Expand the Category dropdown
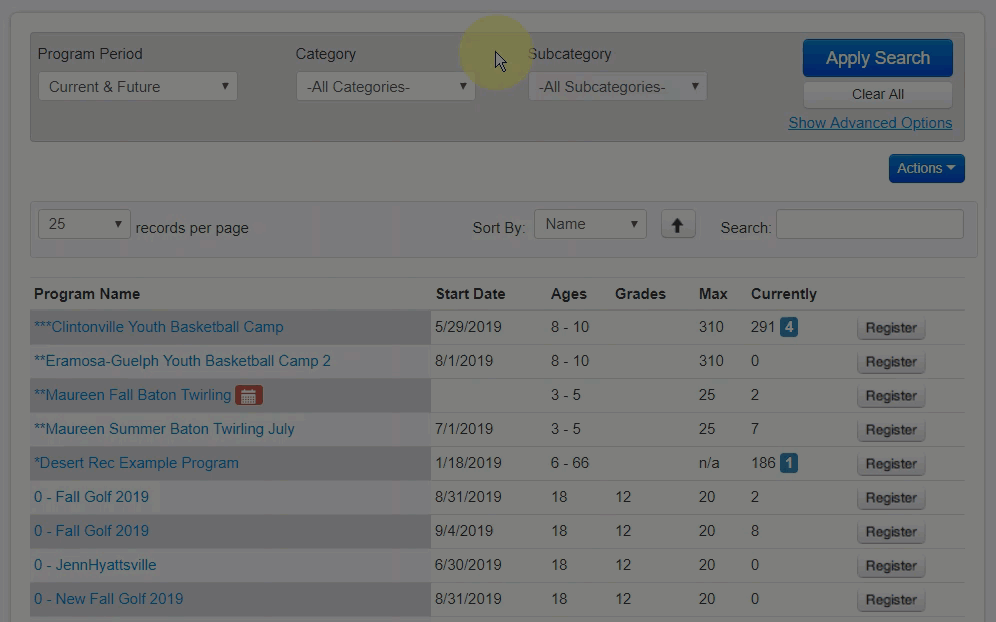Viewport: 996px width, 622px height. click(385, 87)
